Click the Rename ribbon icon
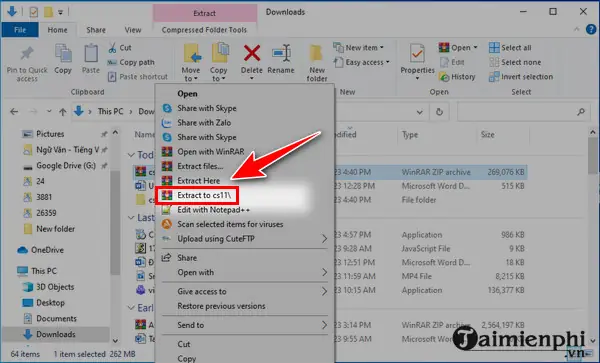 coord(281,53)
